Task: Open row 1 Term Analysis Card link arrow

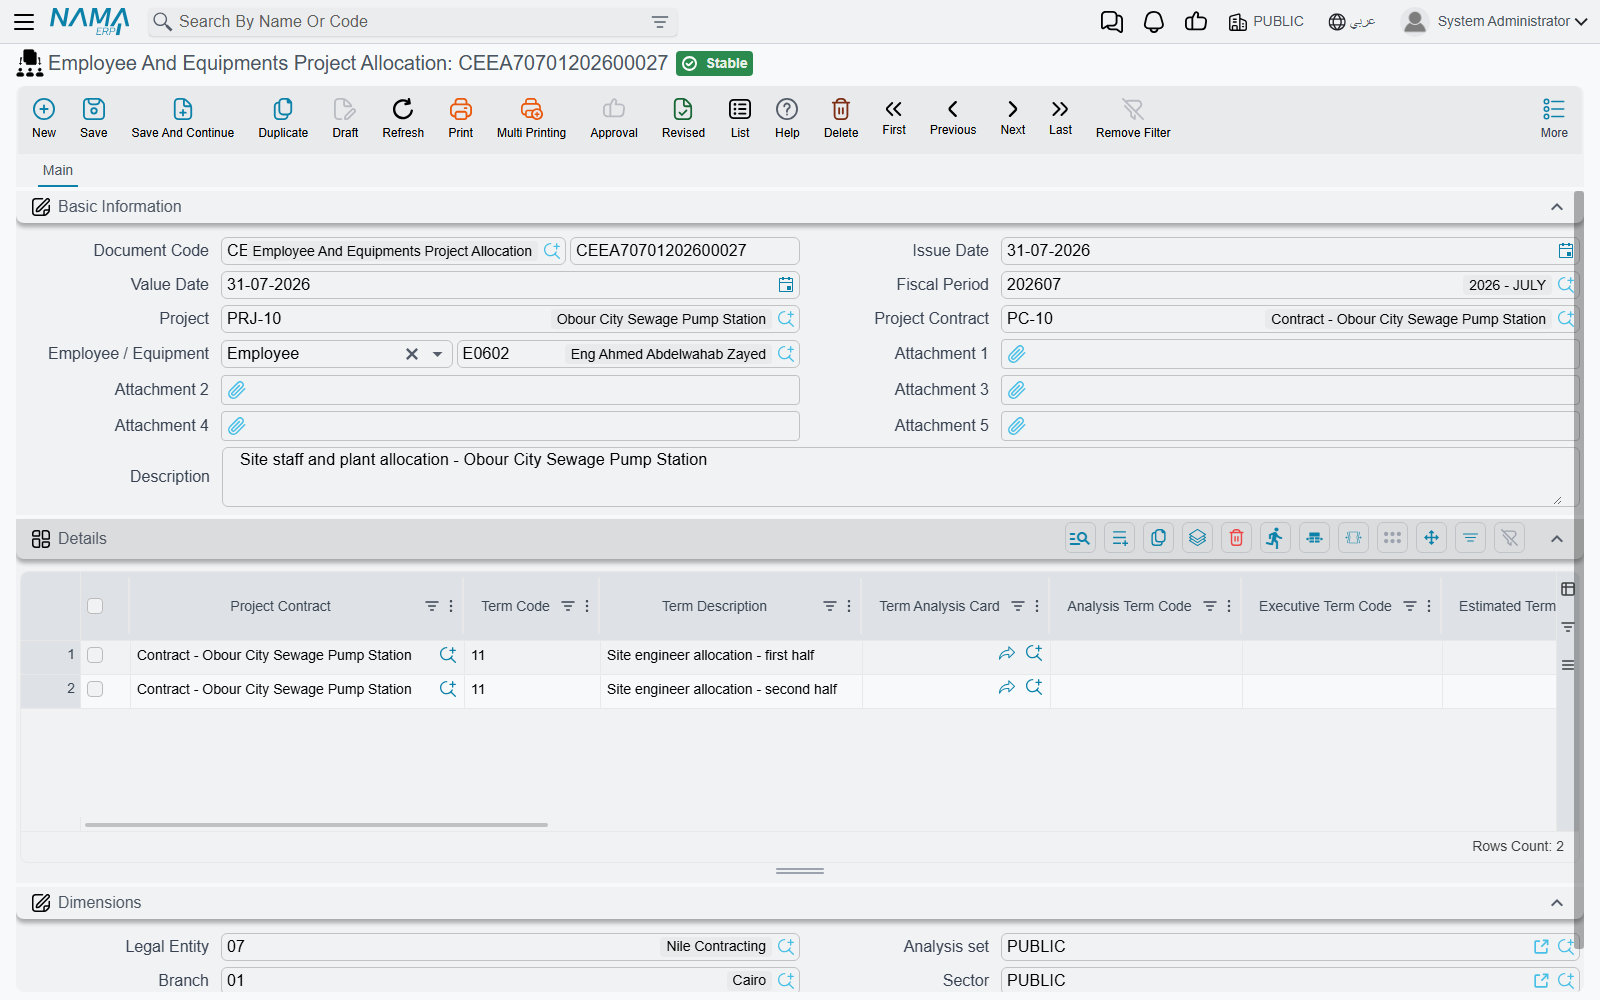Action: click(x=1007, y=654)
